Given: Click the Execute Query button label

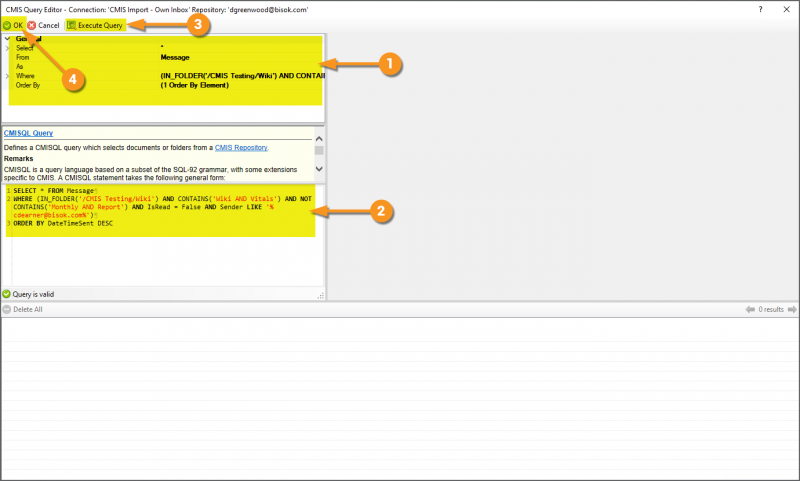Looking at the screenshot, I should point(100,25).
